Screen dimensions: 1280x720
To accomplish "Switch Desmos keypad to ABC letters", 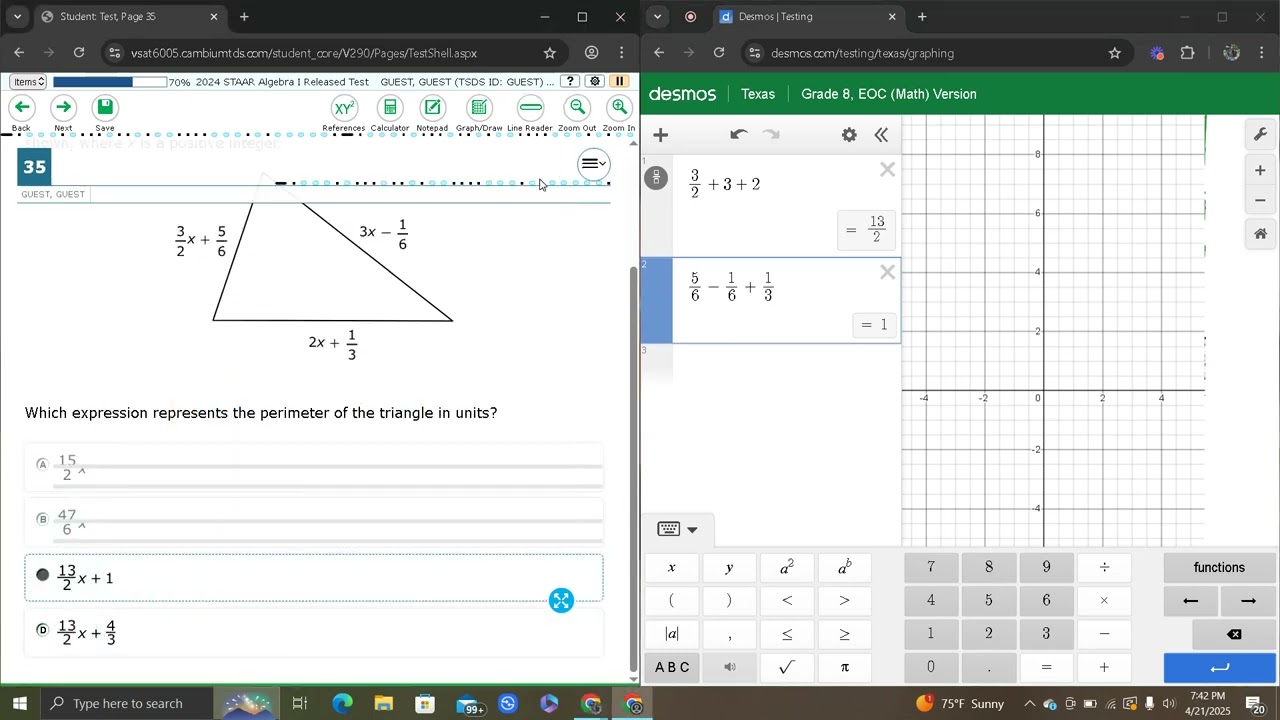I will point(672,667).
